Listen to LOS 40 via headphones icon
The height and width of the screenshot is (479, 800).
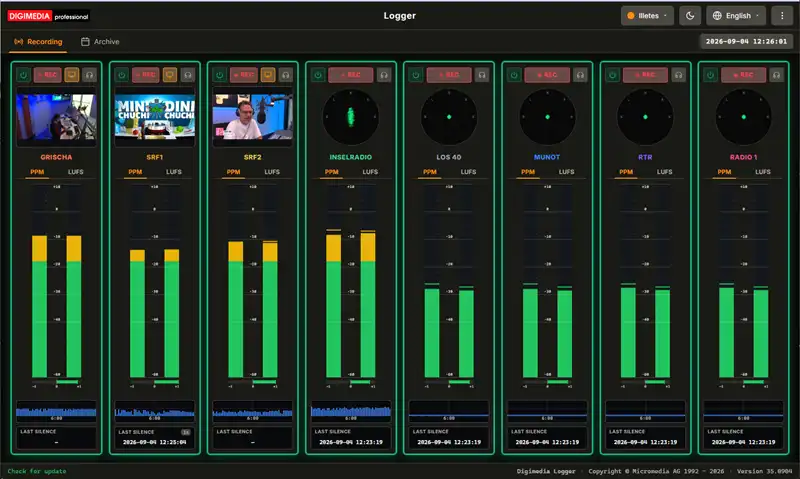(482, 75)
